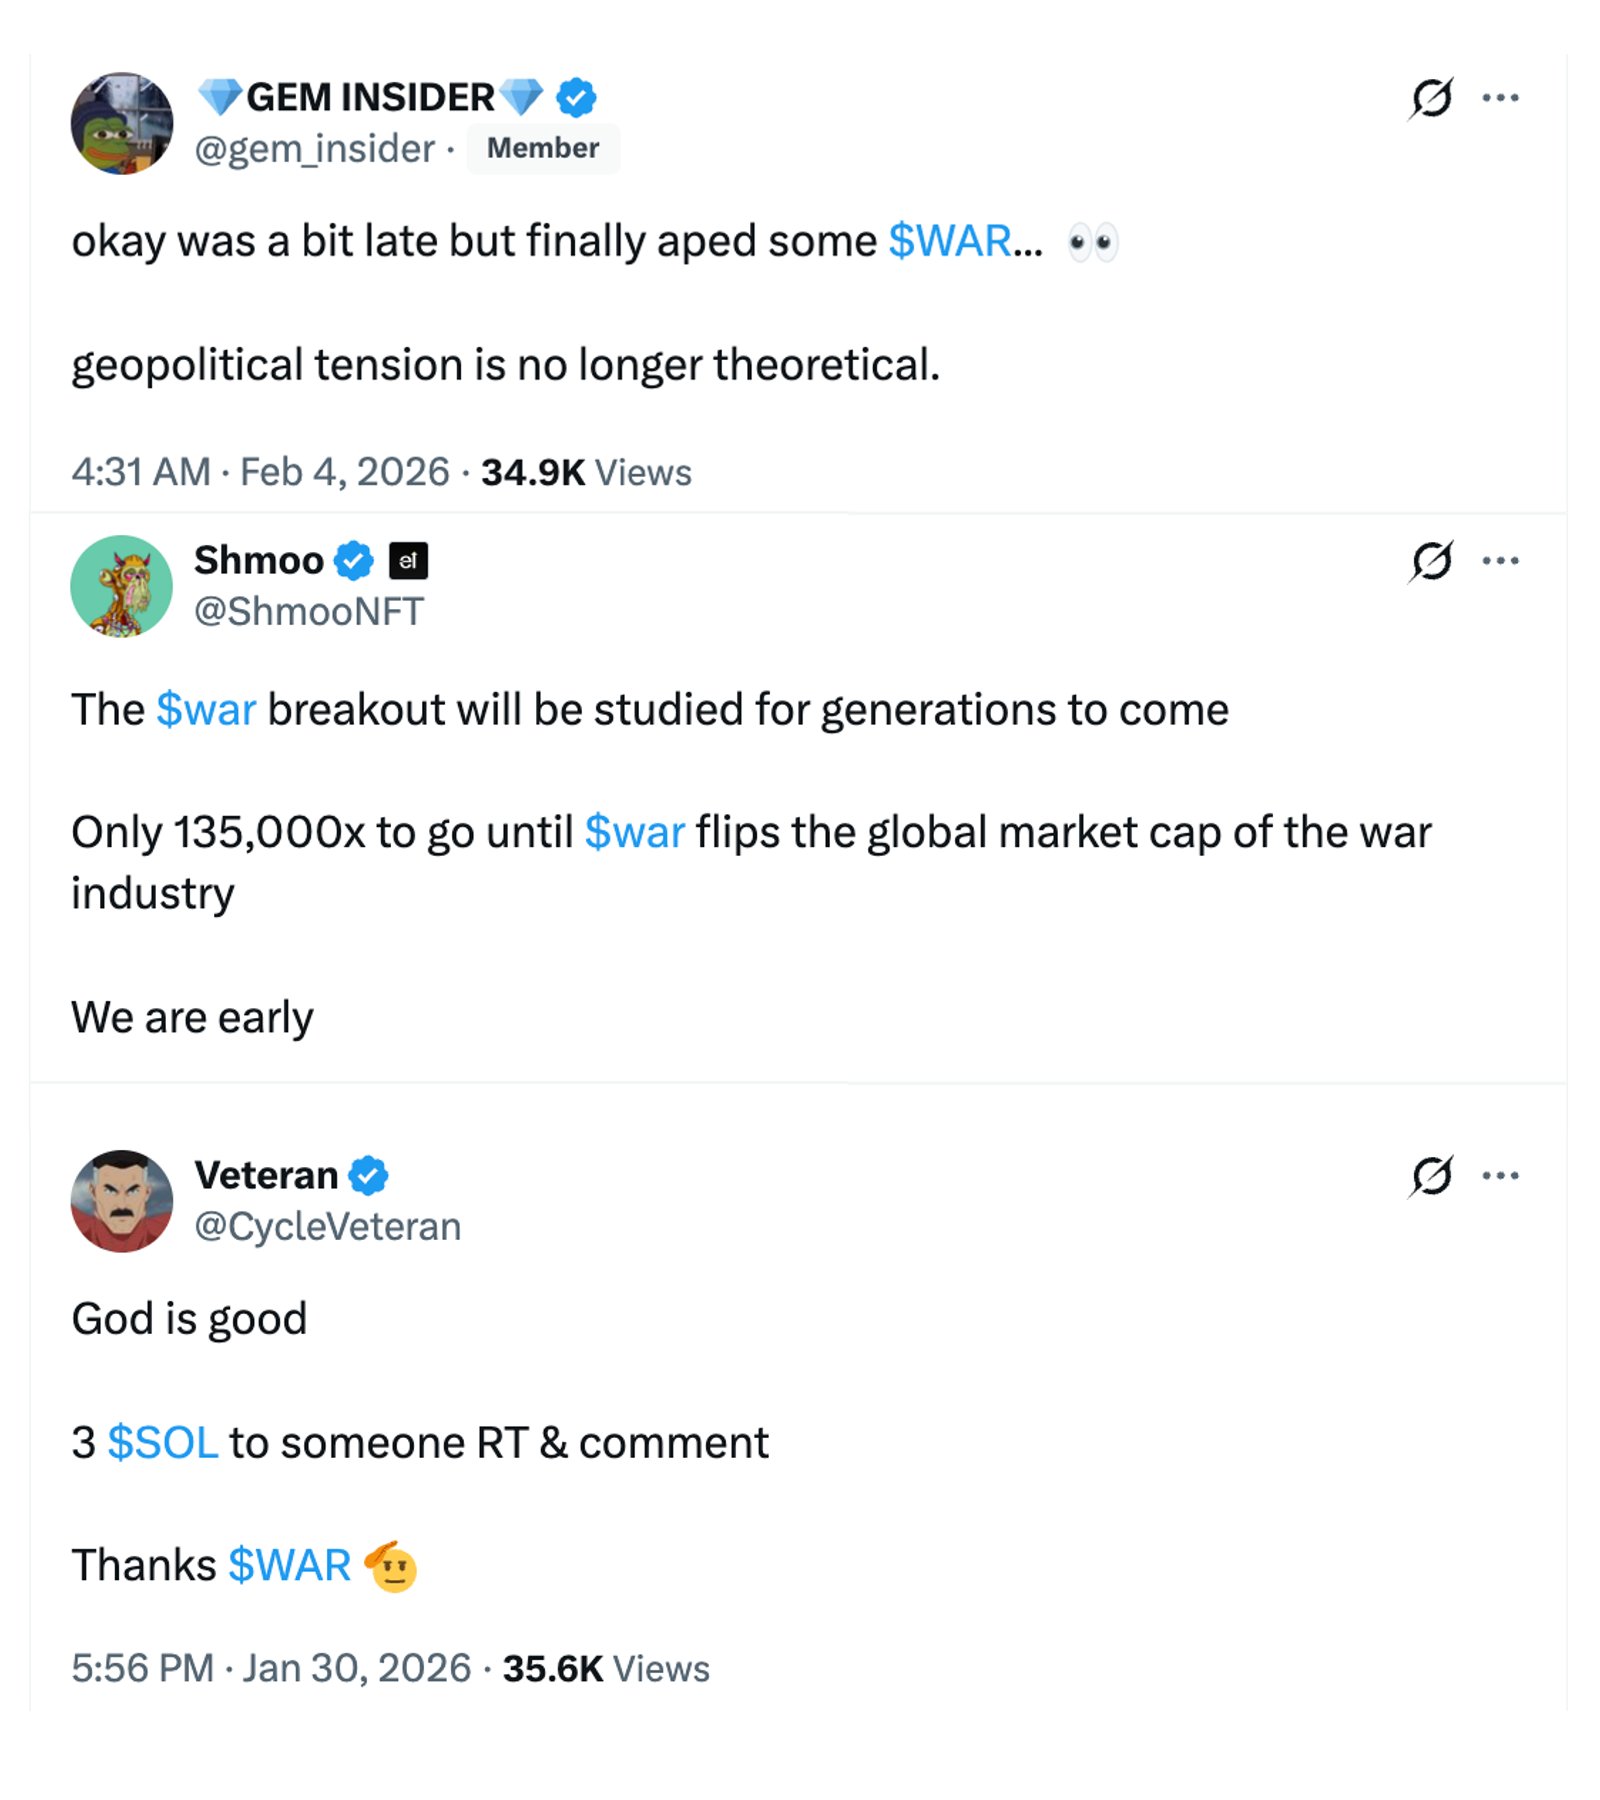Click the 4:31 AM Feb 4, 2026 timestamp
This screenshot has height=1800, width=1600.
tap(260, 472)
